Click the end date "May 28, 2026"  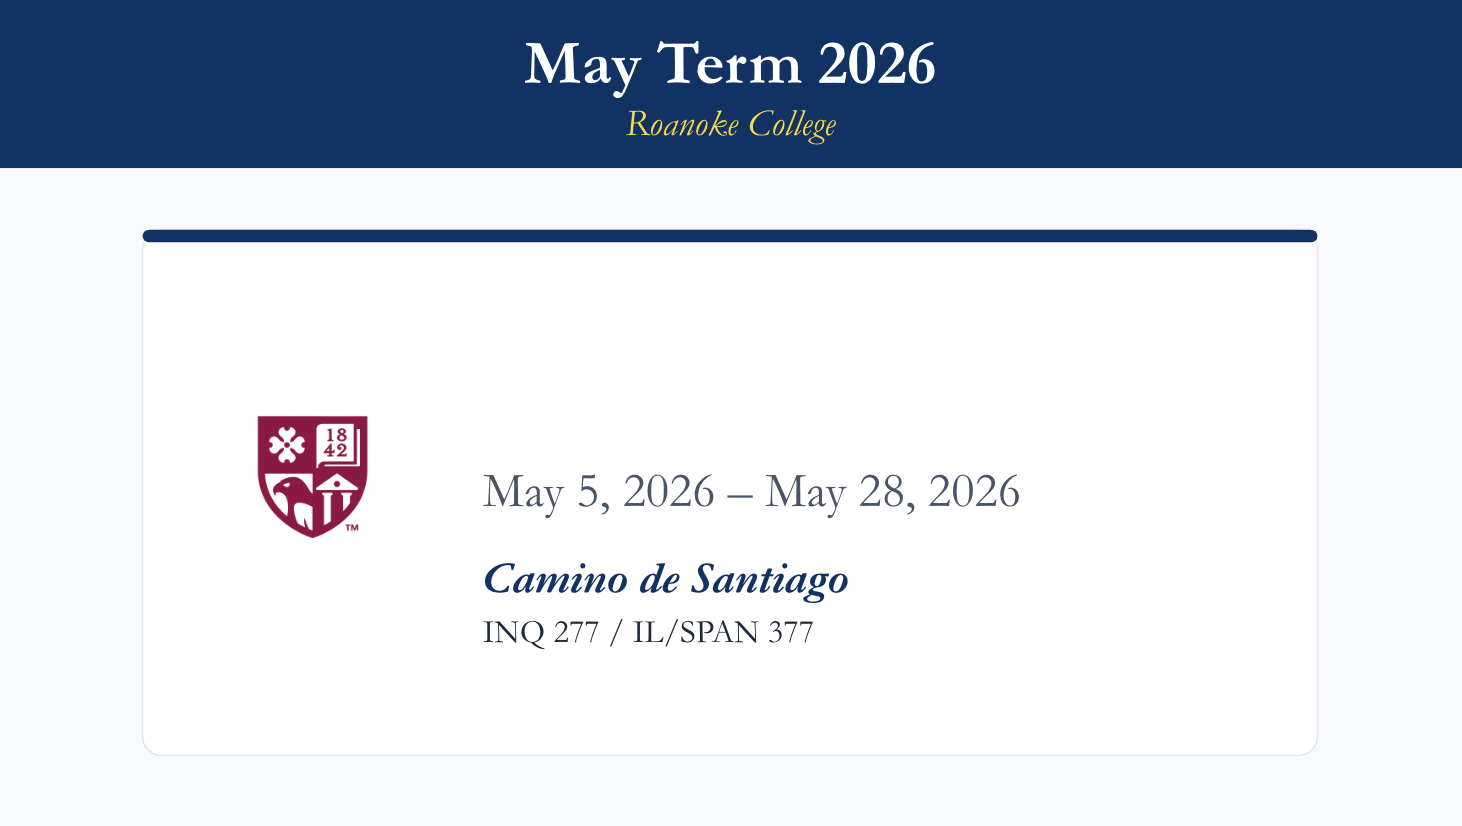(892, 492)
